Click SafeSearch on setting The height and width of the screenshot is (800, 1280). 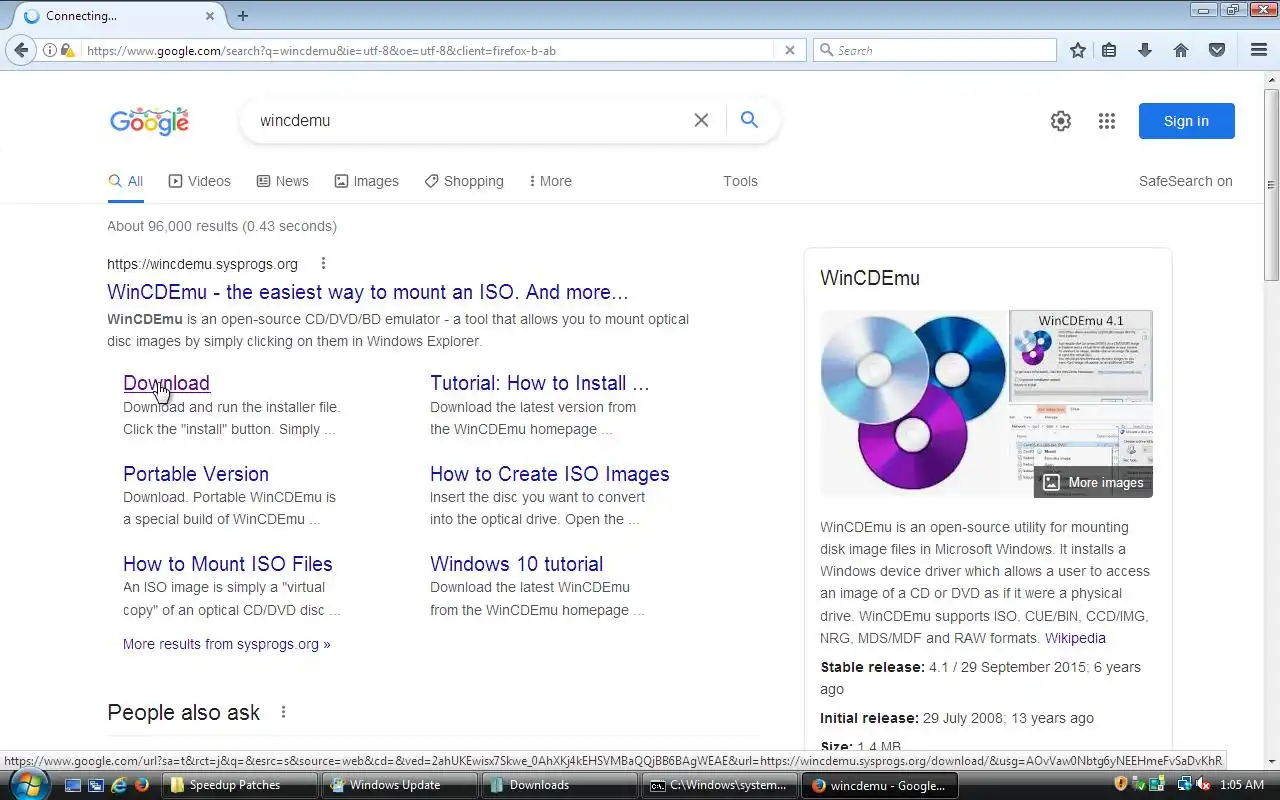tap(1185, 181)
